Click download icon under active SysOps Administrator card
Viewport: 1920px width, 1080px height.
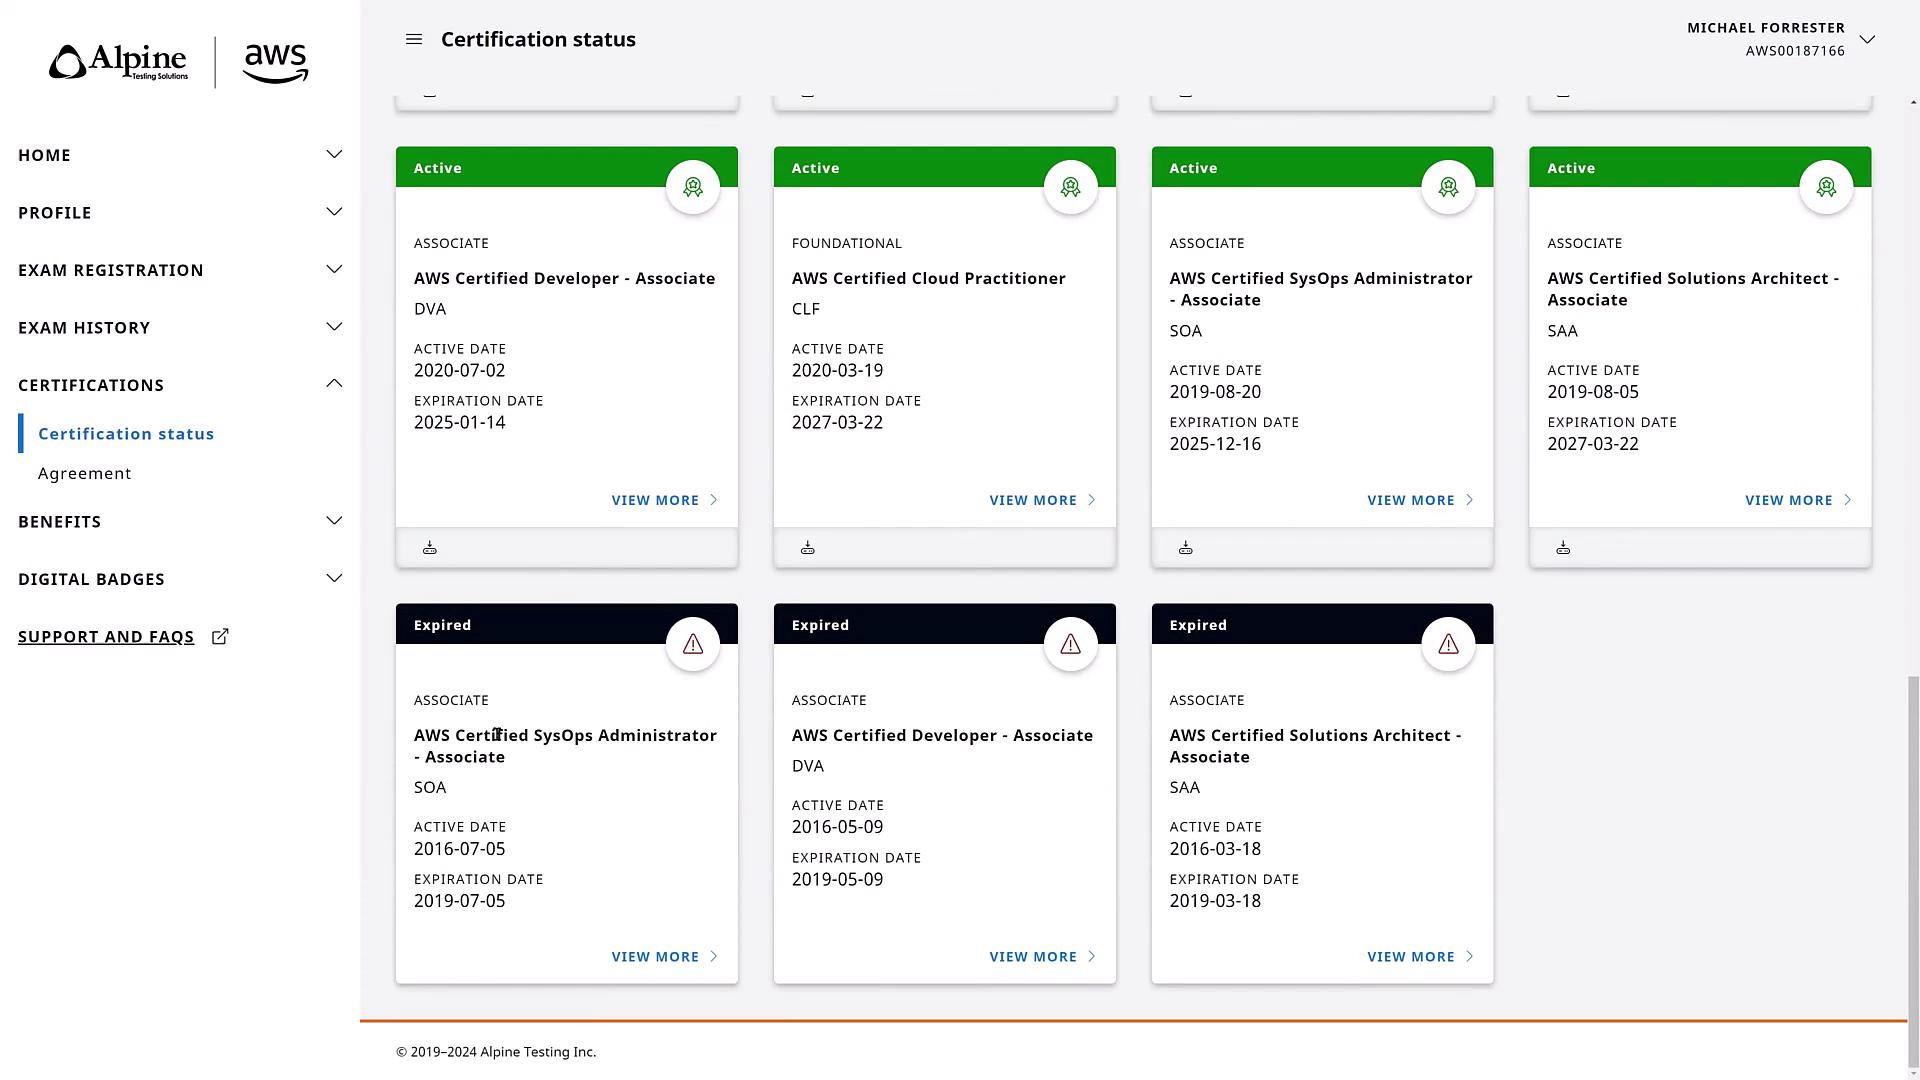pyautogui.click(x=1186, y=548)
